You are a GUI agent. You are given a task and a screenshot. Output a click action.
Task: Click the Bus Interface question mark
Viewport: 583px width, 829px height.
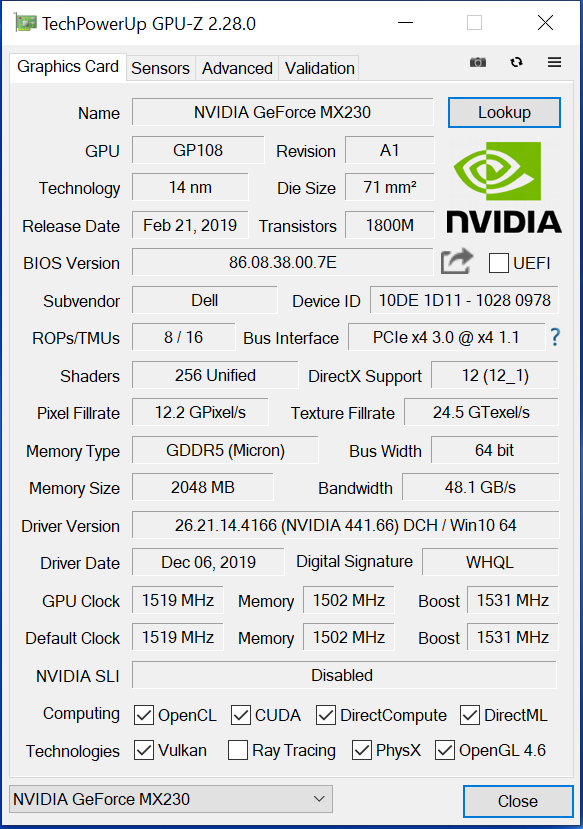555,337
